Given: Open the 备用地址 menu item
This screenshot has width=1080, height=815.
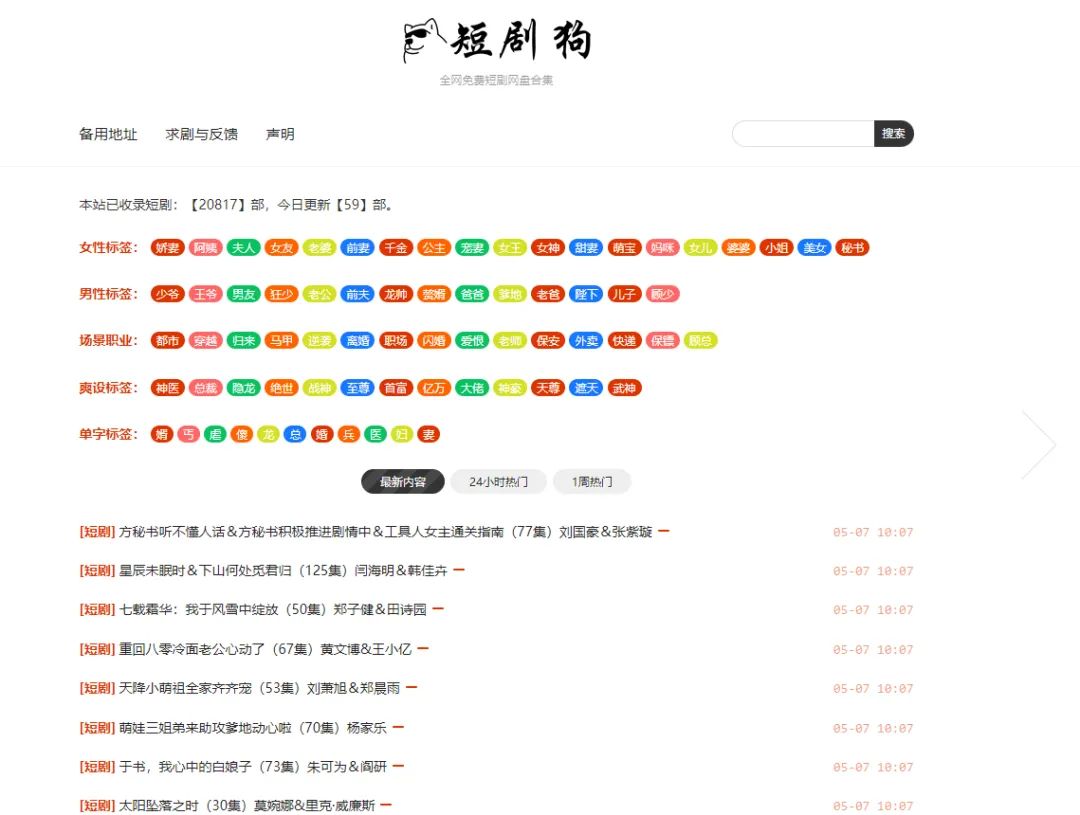Looking at the screenshot, I should coord(107,134).
